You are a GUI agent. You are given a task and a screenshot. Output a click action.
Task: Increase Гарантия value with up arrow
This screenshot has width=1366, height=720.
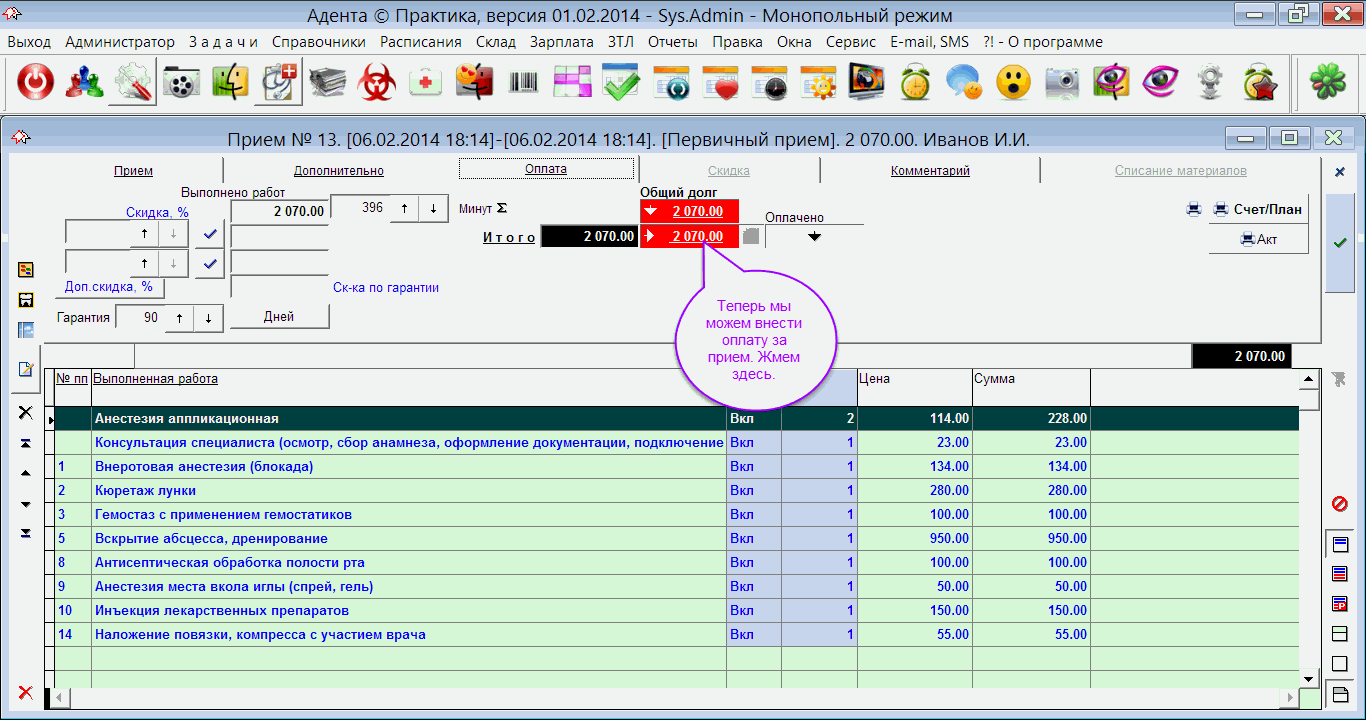point(179,318)
